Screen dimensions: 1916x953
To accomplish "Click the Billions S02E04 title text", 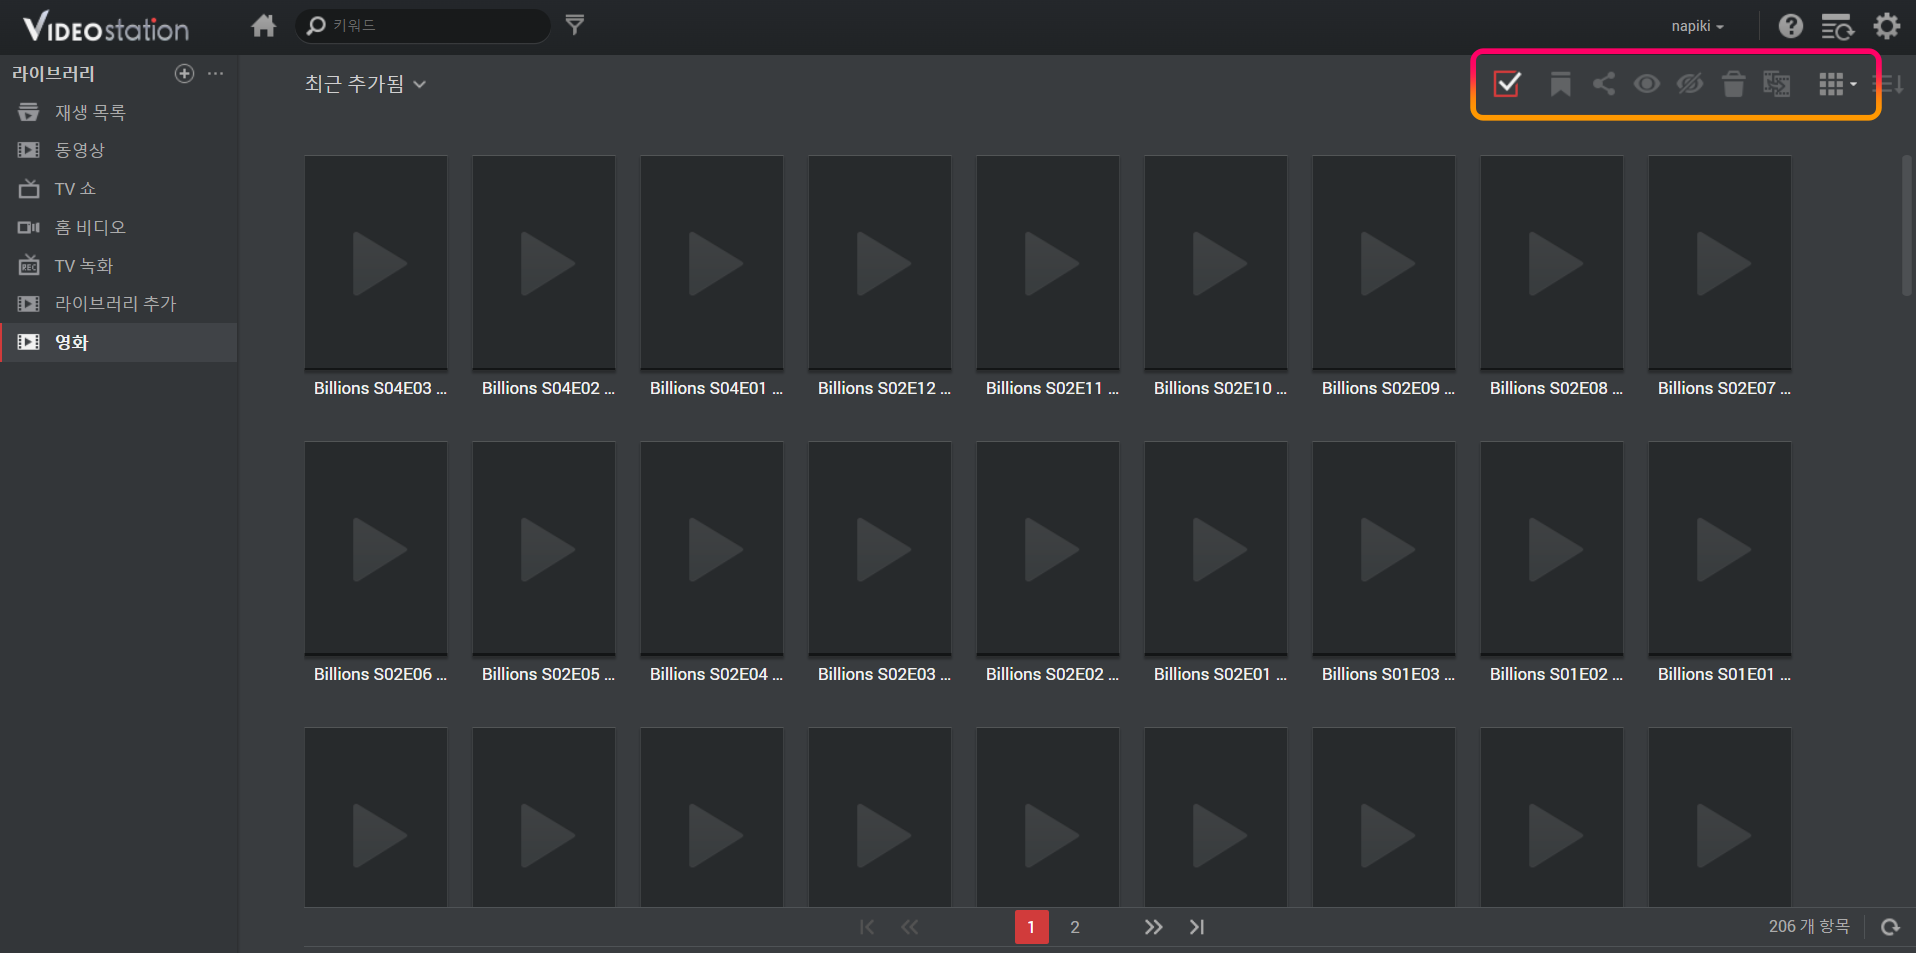I will (x=716, y=674).
